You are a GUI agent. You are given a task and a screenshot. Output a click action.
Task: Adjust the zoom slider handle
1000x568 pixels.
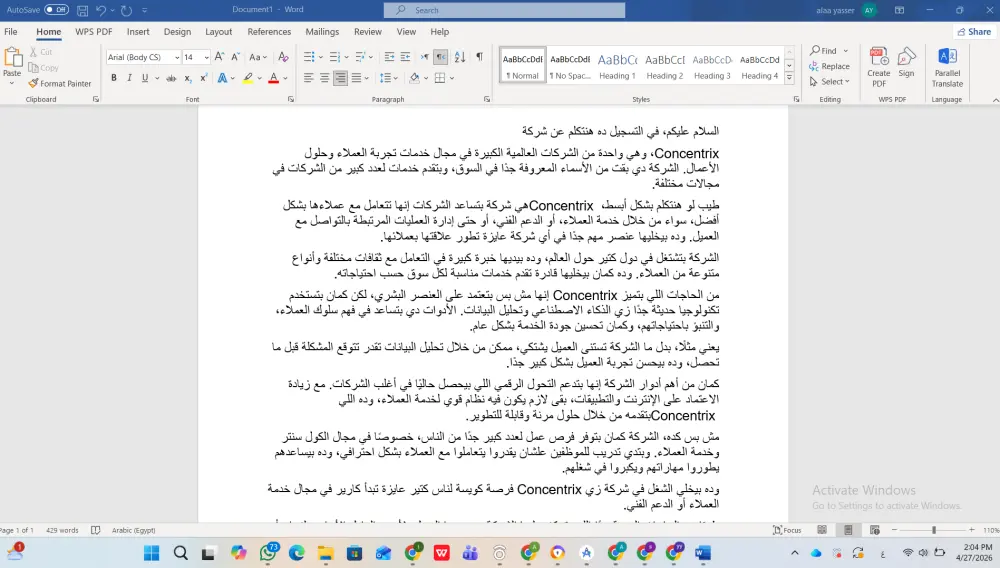click(934, 530)
